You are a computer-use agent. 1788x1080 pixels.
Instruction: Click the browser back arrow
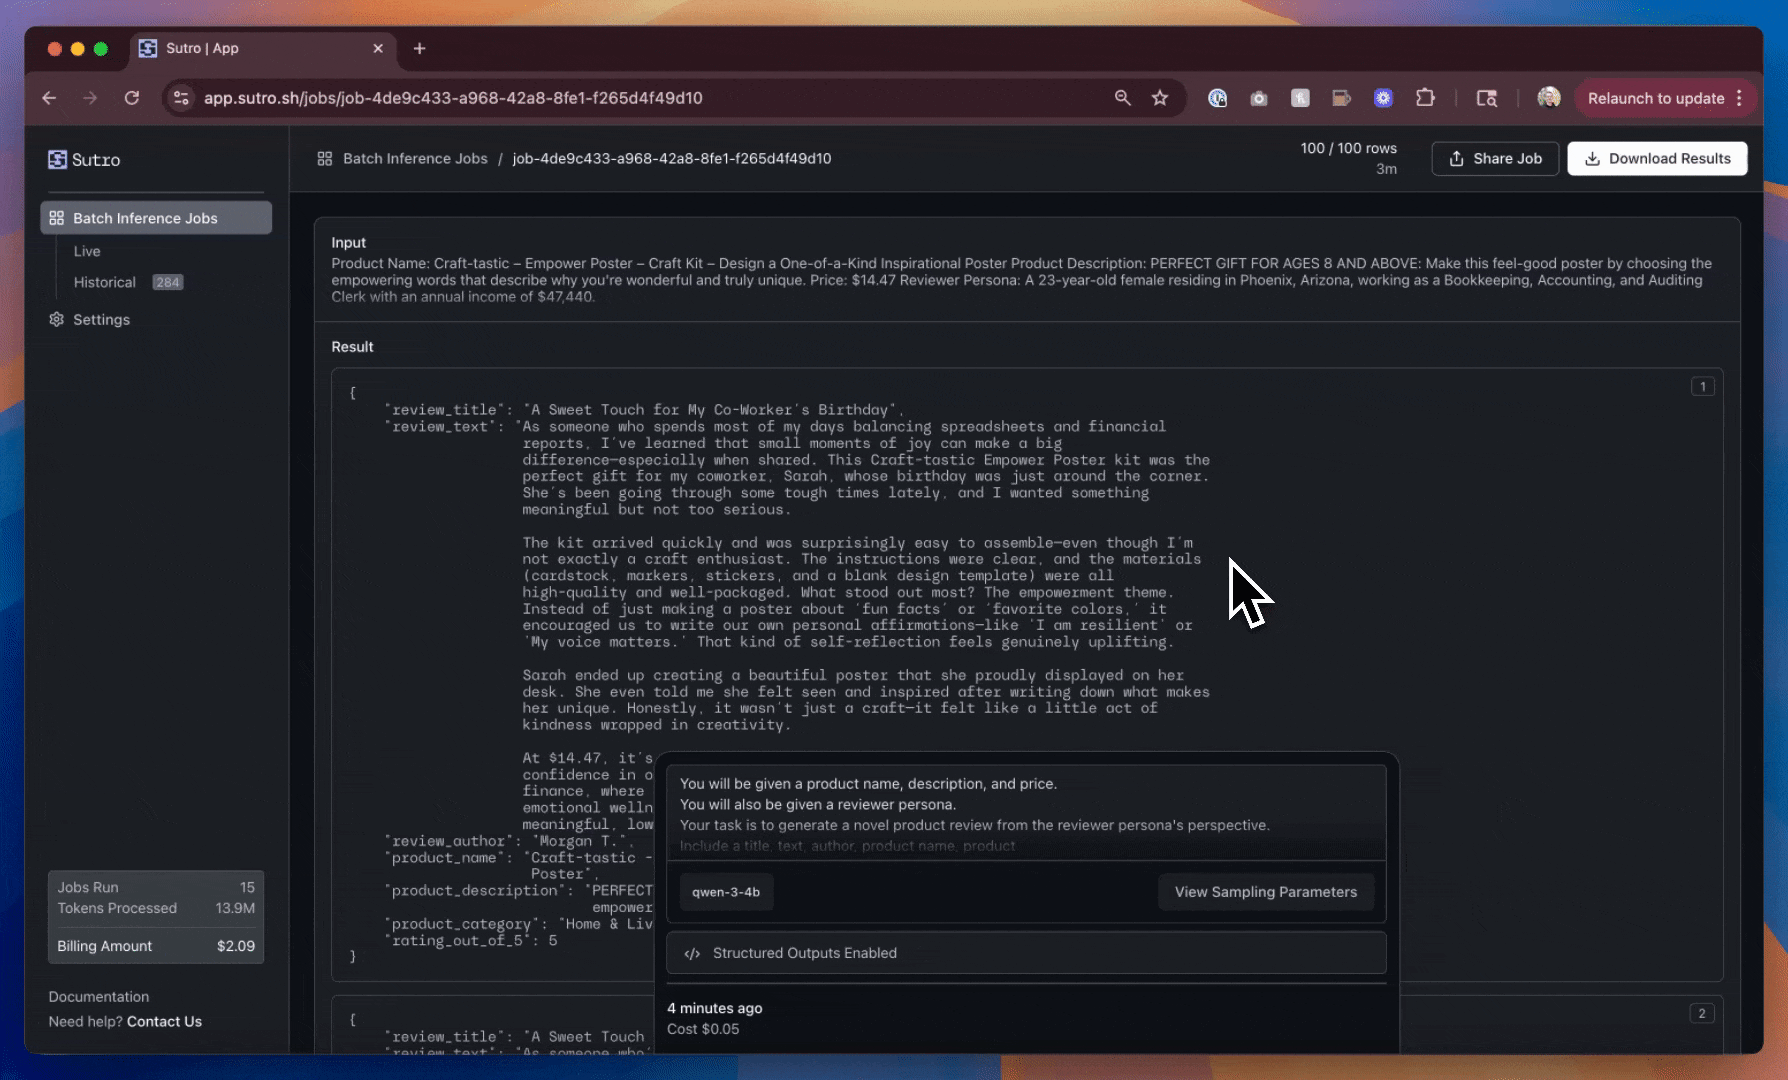click(x=49, y=98)
